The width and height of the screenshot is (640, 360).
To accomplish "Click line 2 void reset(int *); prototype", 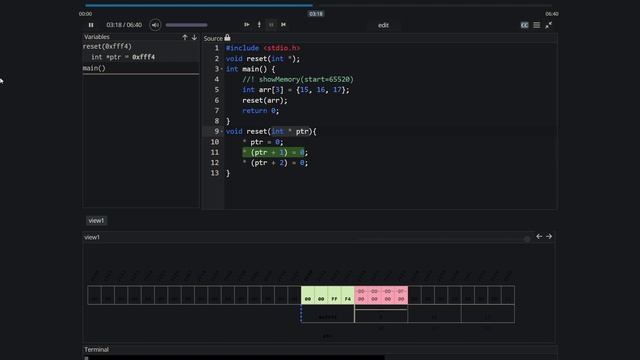I will click(263, 59).
